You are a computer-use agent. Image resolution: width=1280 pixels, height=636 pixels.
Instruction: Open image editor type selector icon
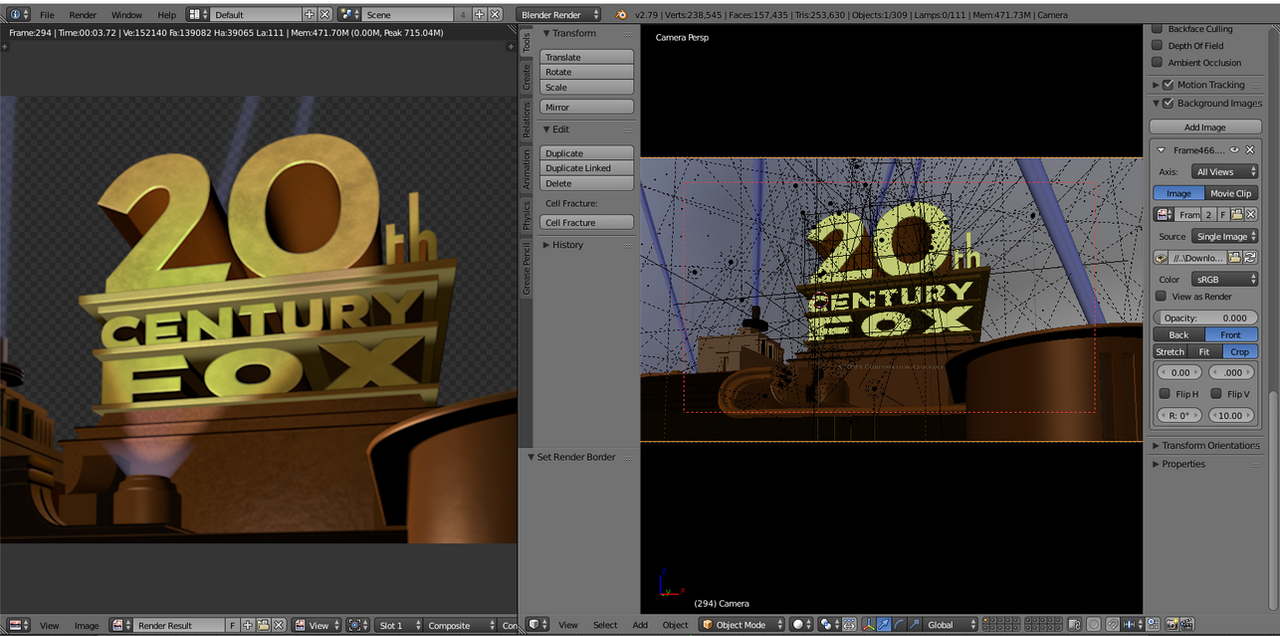click(x=18, y=625)
